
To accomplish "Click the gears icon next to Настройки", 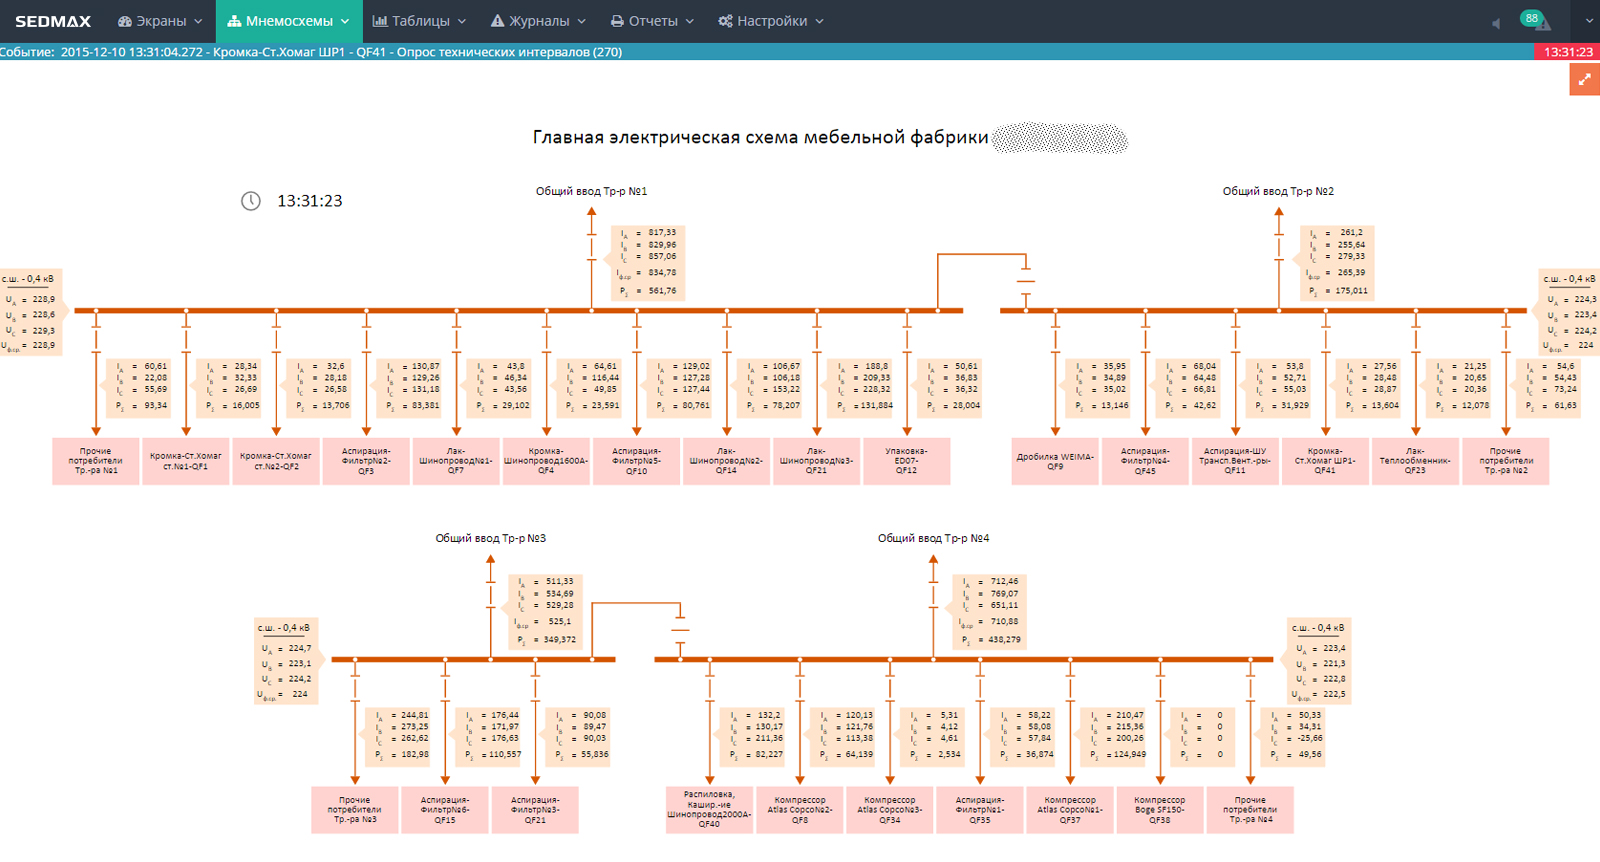I will click(725, 21).
